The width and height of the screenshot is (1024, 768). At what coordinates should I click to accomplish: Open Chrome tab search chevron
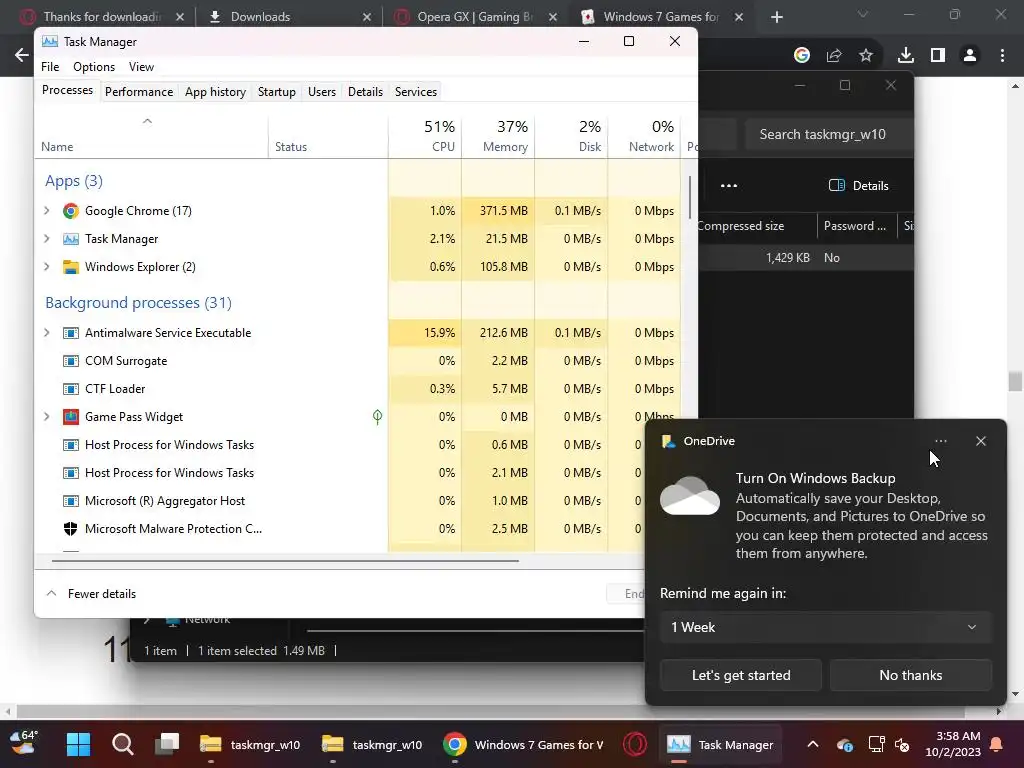[x=863, y=14]
